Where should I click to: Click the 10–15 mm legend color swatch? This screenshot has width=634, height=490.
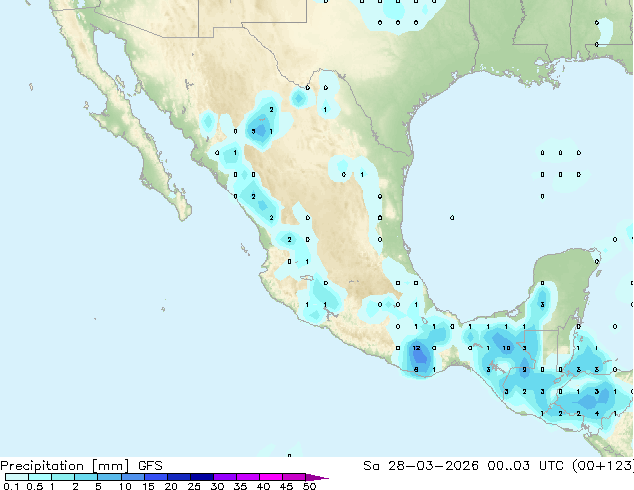pyautogui.click(x=133, y=477)
